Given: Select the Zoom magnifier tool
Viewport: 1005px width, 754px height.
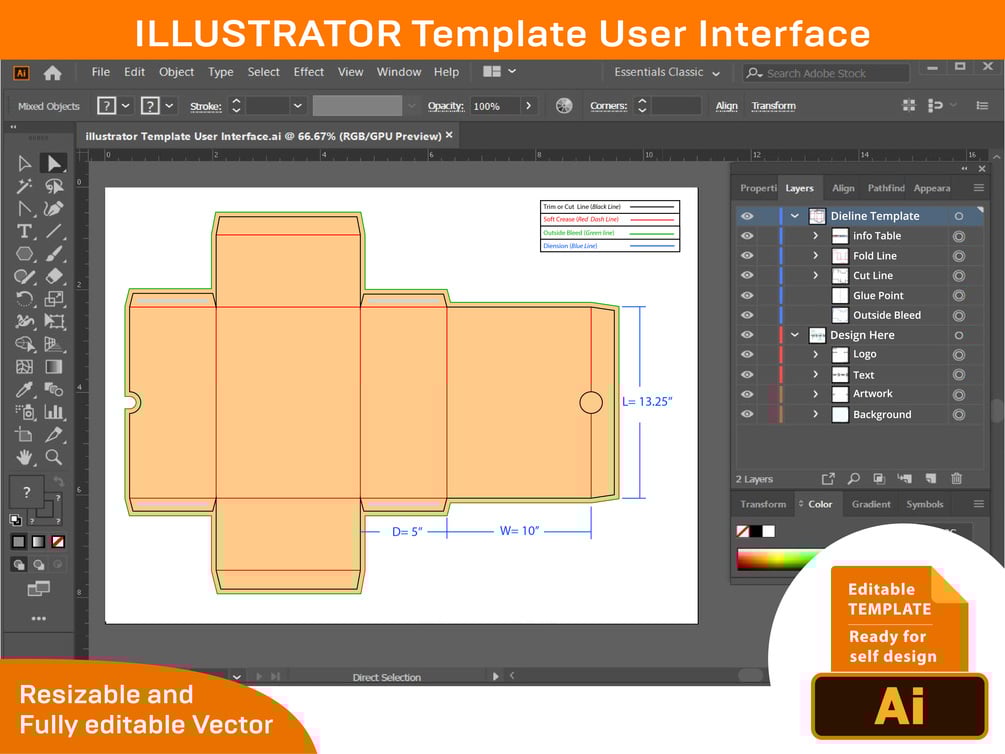Looking at the screenshot, I should tap(54, 457).
